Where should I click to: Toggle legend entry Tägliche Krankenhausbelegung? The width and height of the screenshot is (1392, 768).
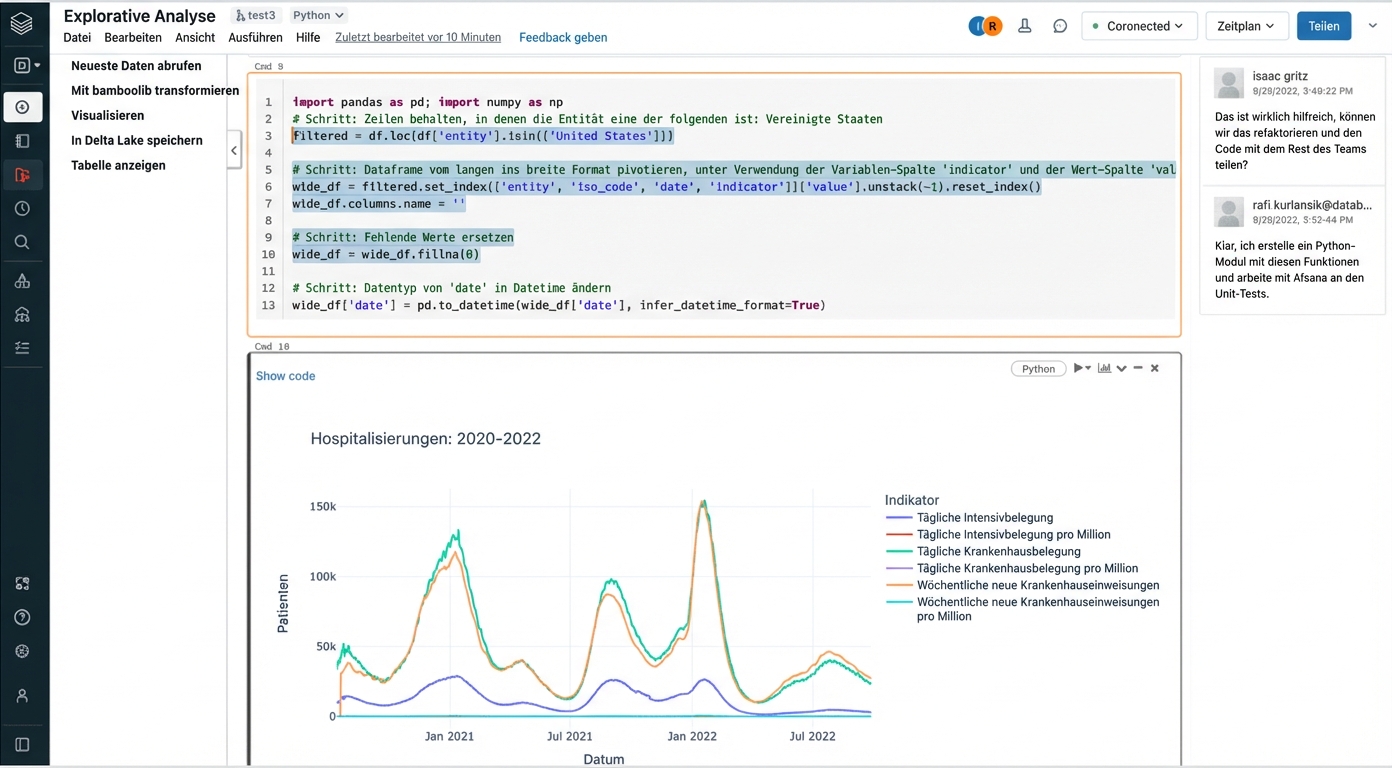(x=998, y=551)
